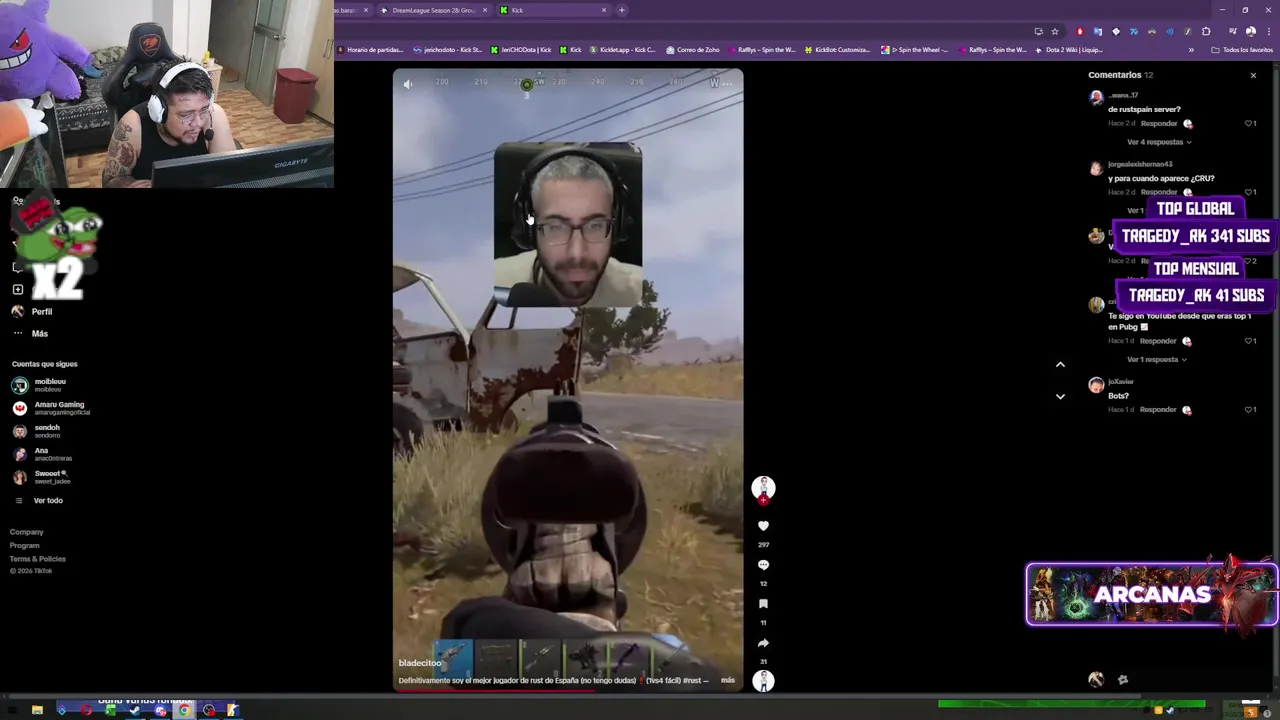Go to previous video with up chevron
The height and width of the screenshot is (720, 1280).
[x=1060, y=364]
